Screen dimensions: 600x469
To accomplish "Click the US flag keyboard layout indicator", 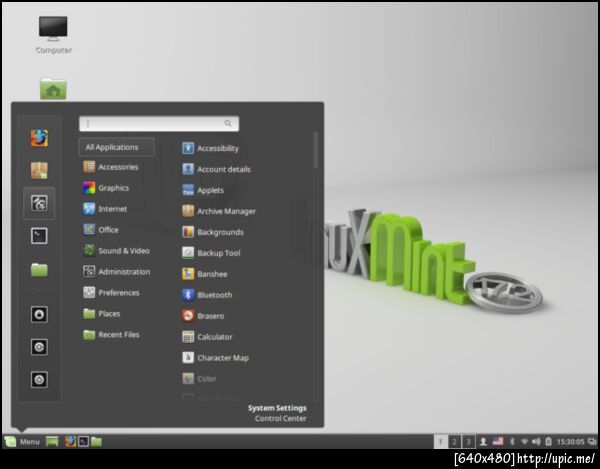I will pyautogui.click(x=498, y=441).
